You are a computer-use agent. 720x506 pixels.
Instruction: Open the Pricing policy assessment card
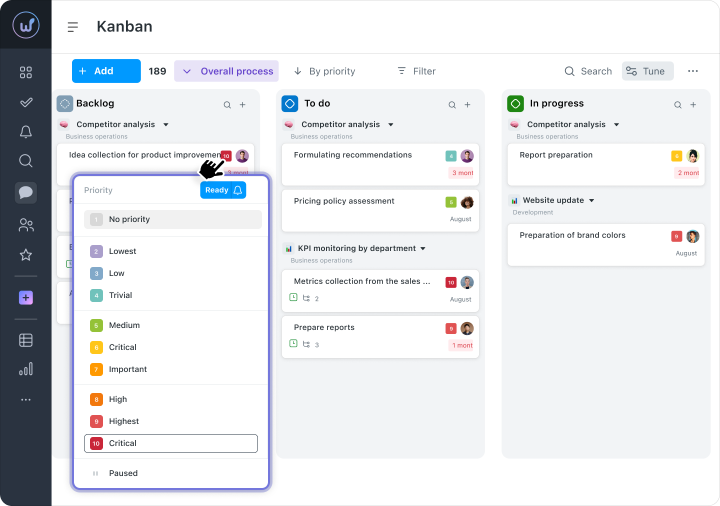click(x=344, y=201)
